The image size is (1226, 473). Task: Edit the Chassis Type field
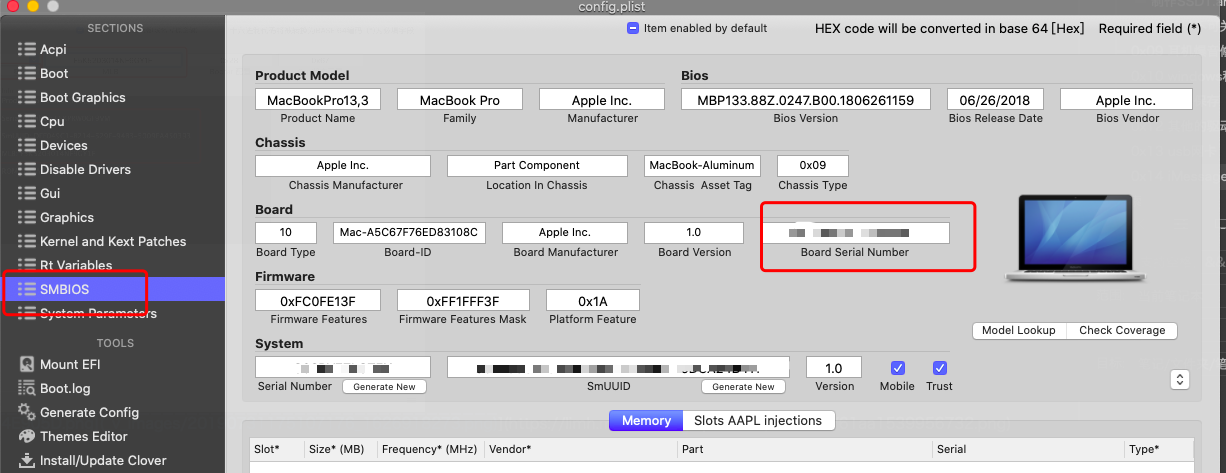[x=813, y=166]
